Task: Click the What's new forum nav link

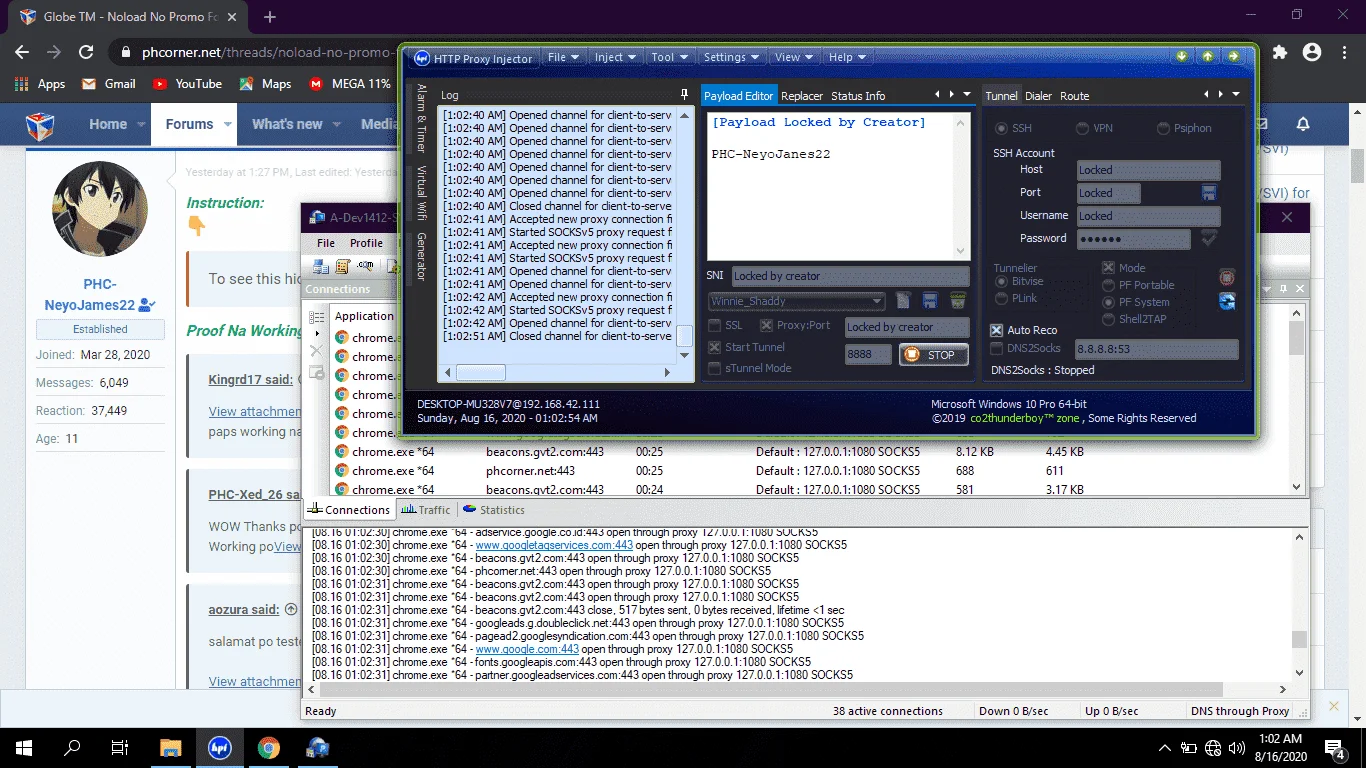Action: coord(287,124)
